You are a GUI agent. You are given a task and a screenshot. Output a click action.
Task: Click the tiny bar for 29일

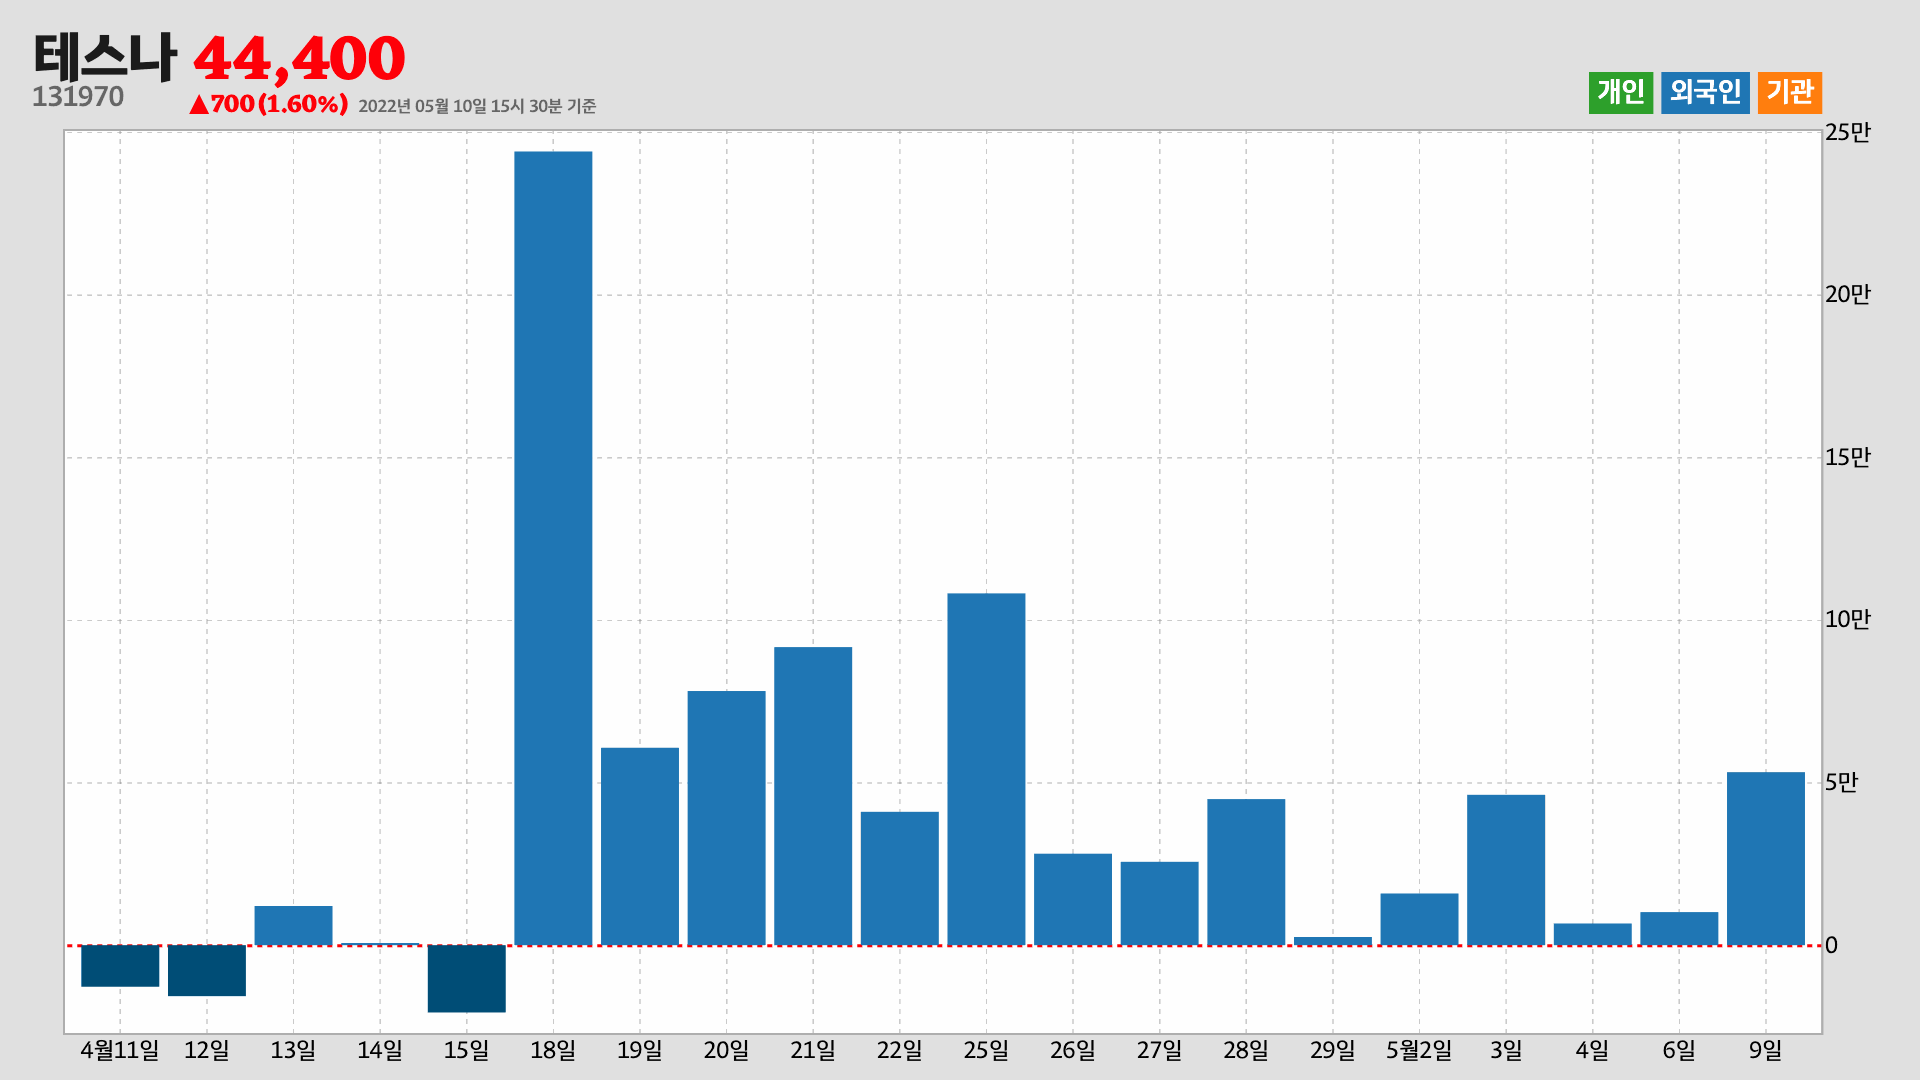[1333, 941]
